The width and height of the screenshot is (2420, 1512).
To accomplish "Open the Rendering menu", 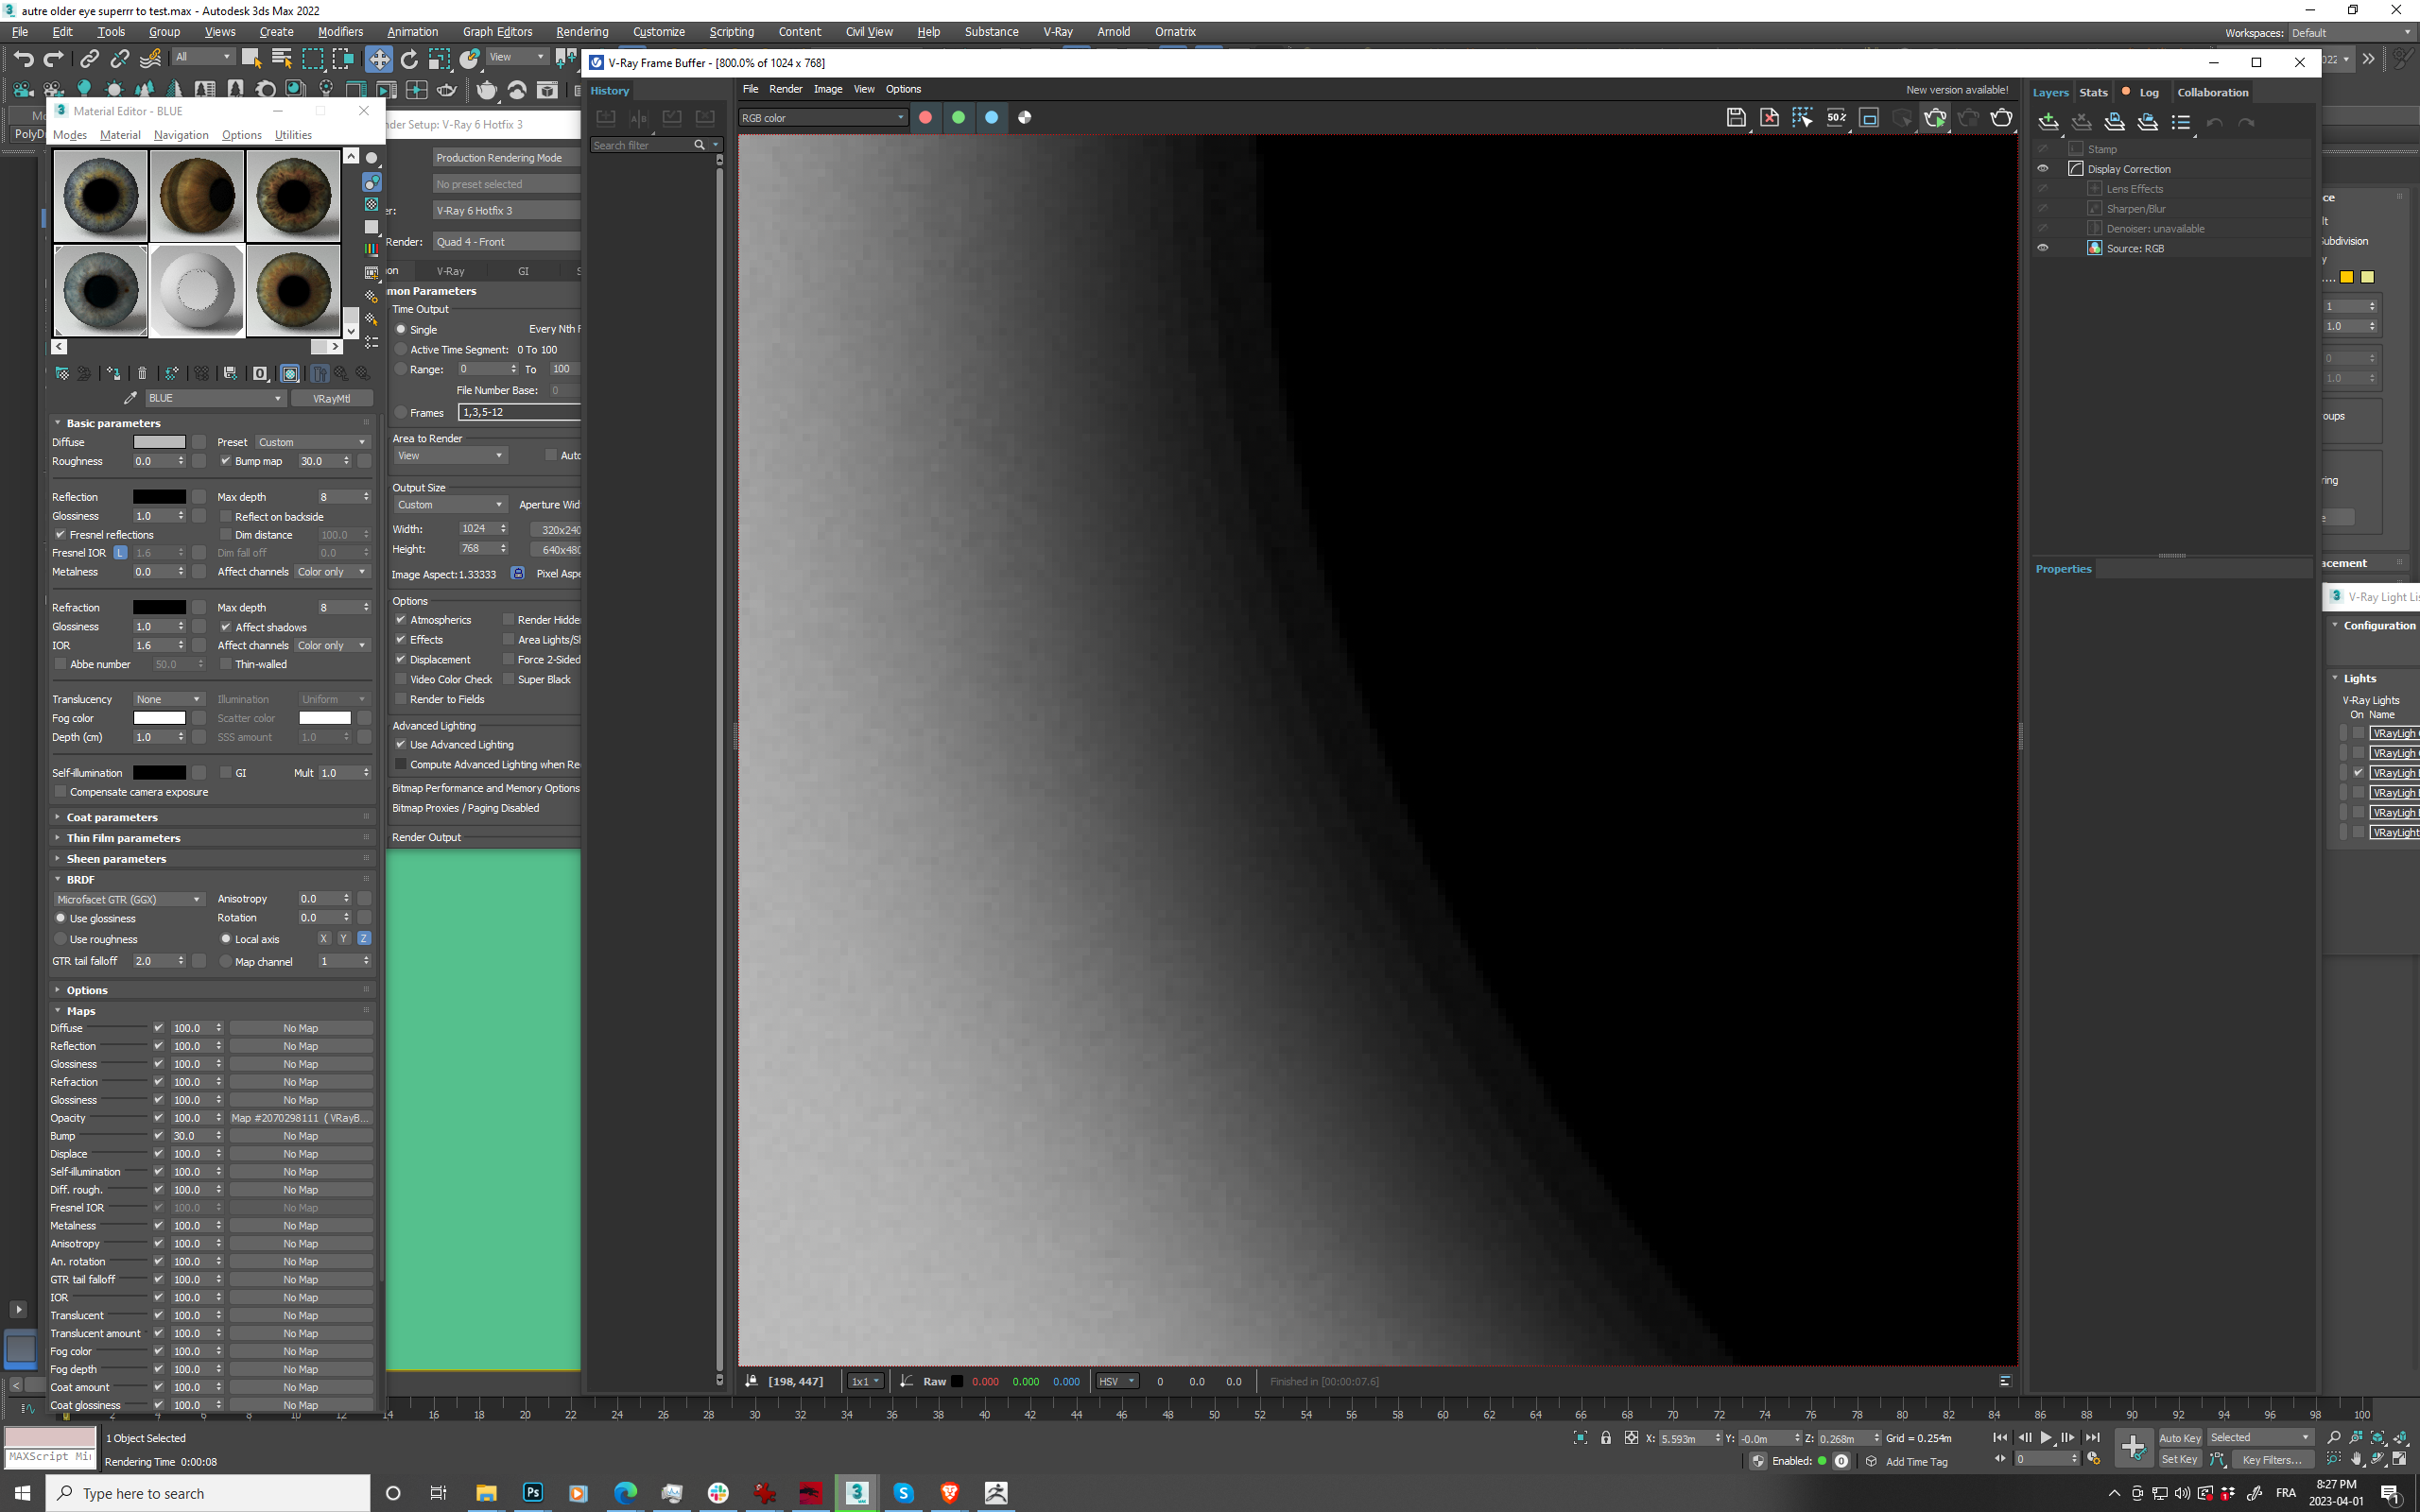I will click(x=582, y=32).
